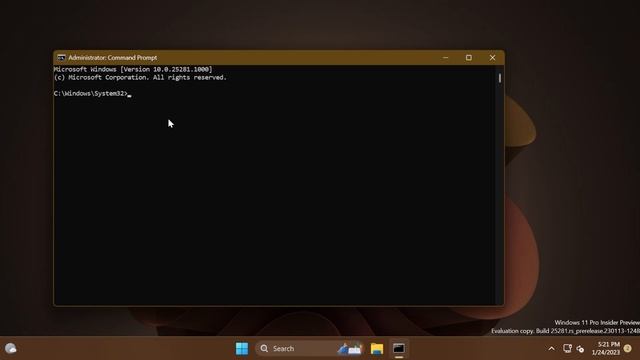Image resolution: width=640 pixels, height=360 pixels.
Task: Close the Administrator Command Prompt window
Action: pos(492,58)
